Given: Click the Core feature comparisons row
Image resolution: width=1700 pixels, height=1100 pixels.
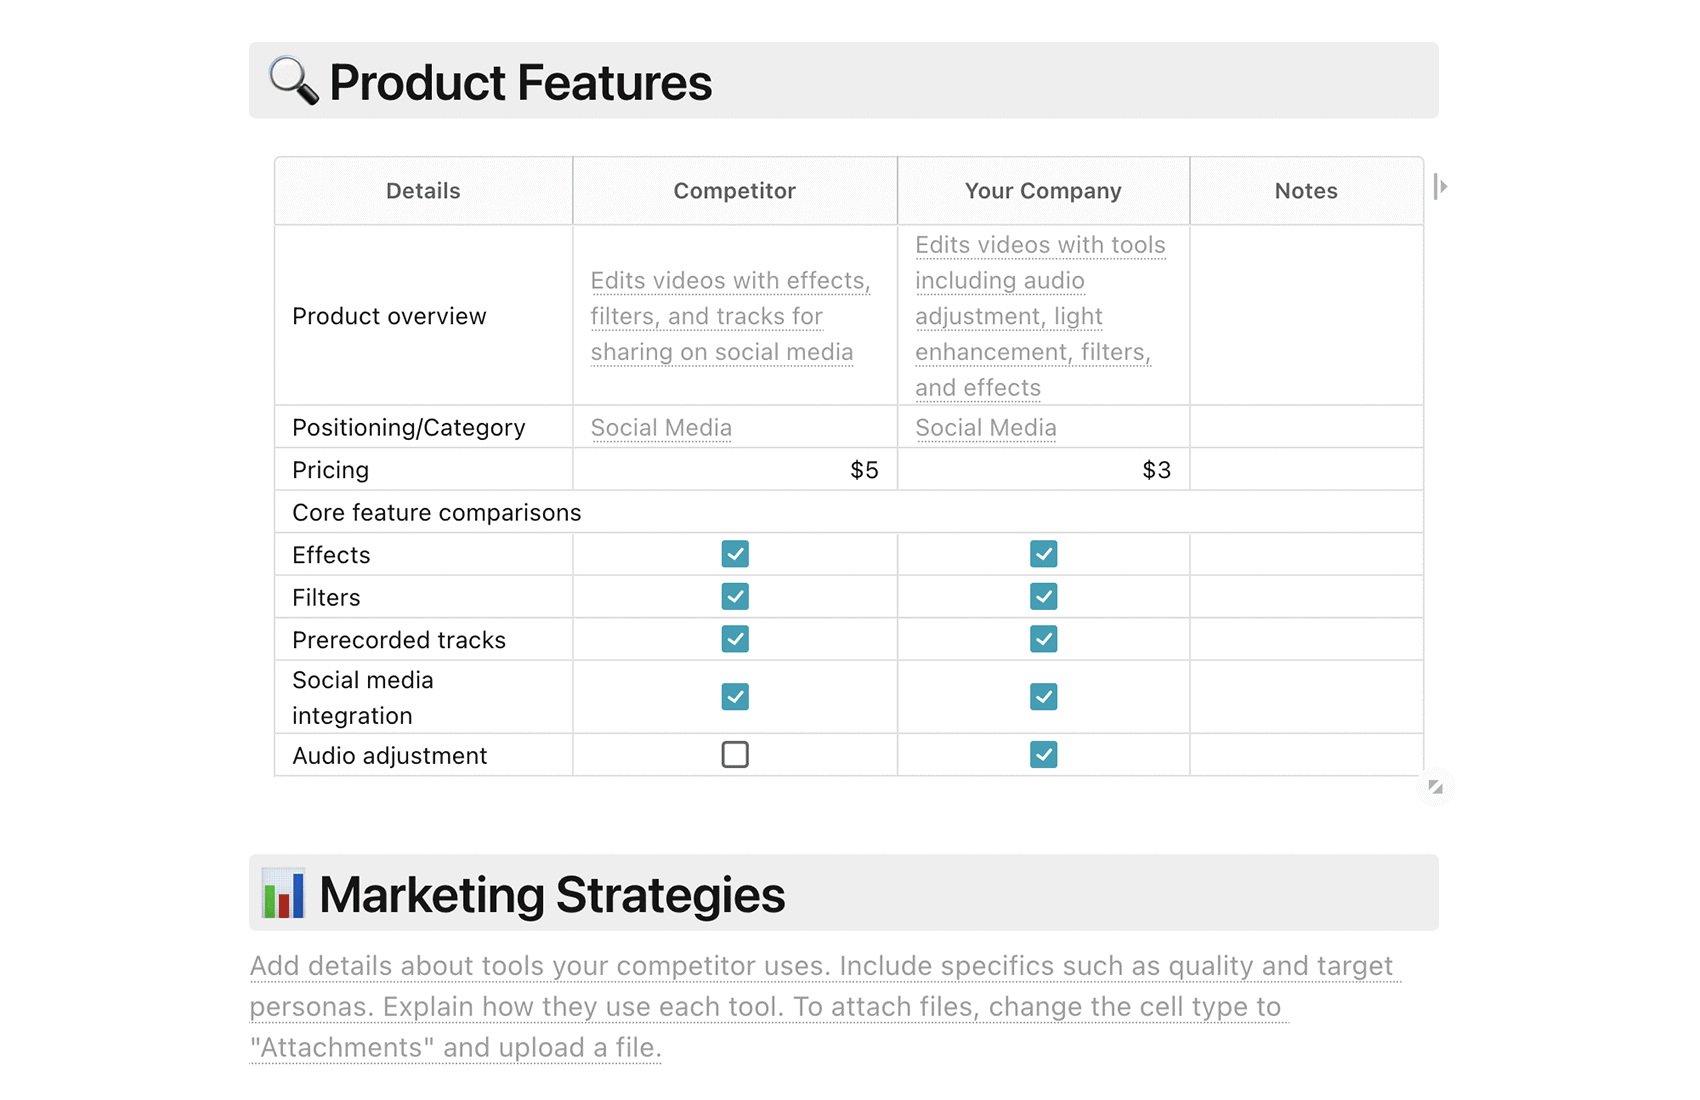Looking at the screenshot, I should (x=849, y=512).
